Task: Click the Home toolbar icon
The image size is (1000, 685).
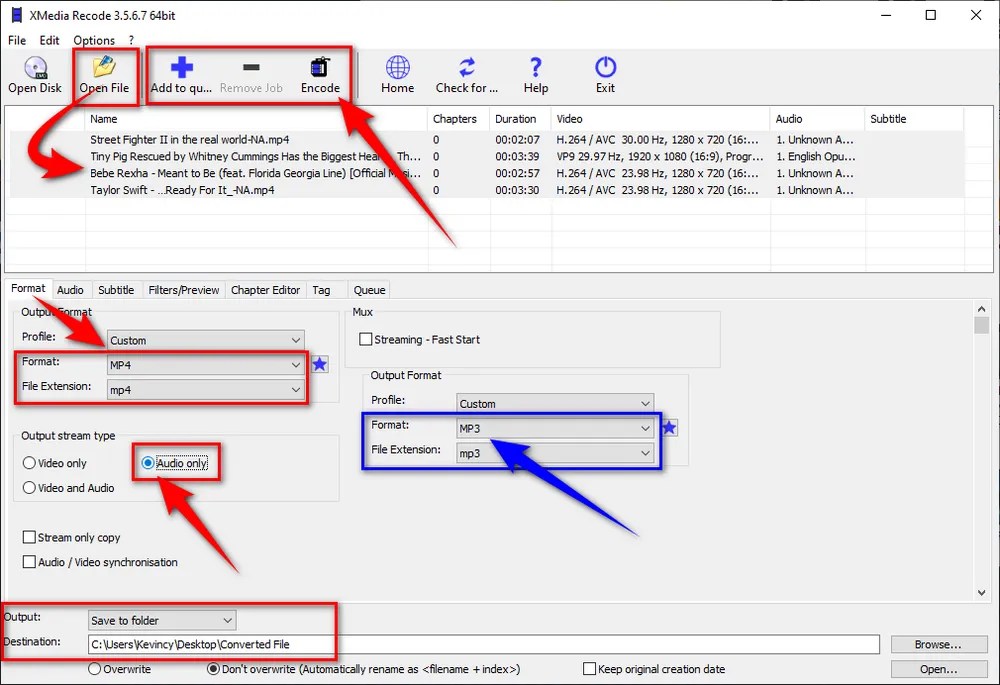Action: 397,72
